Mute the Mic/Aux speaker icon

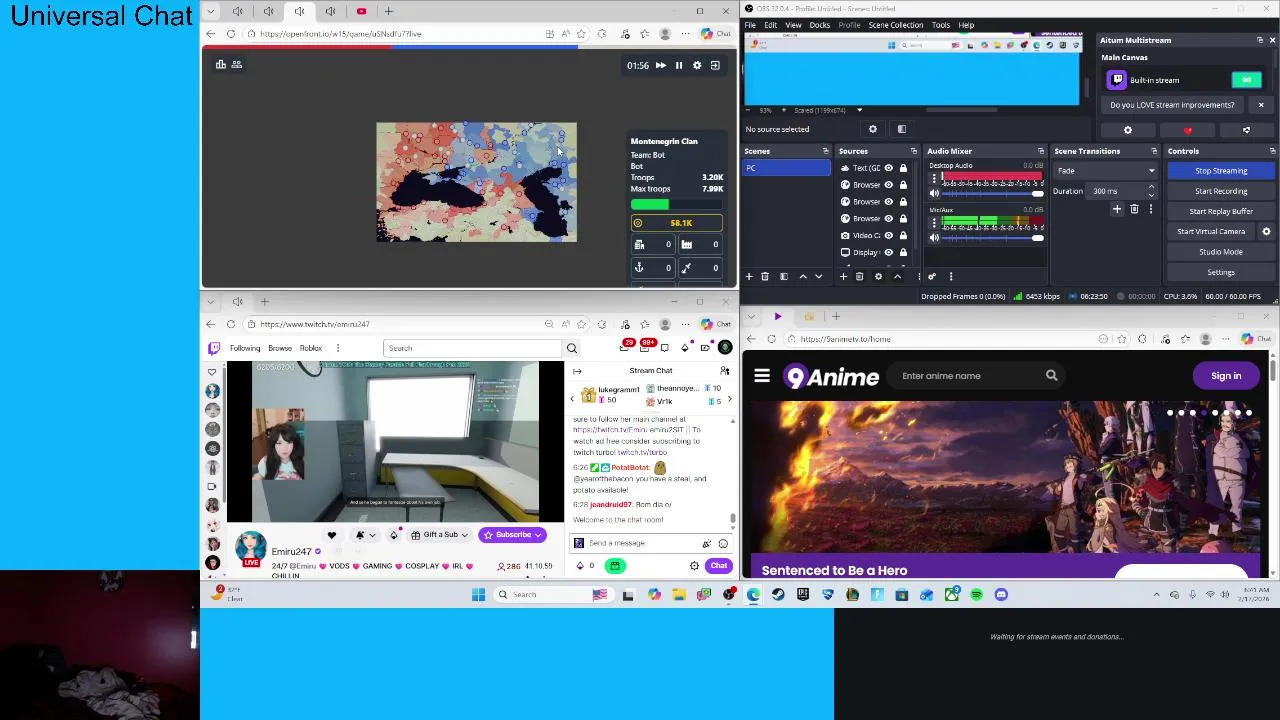tap(934, 238)
